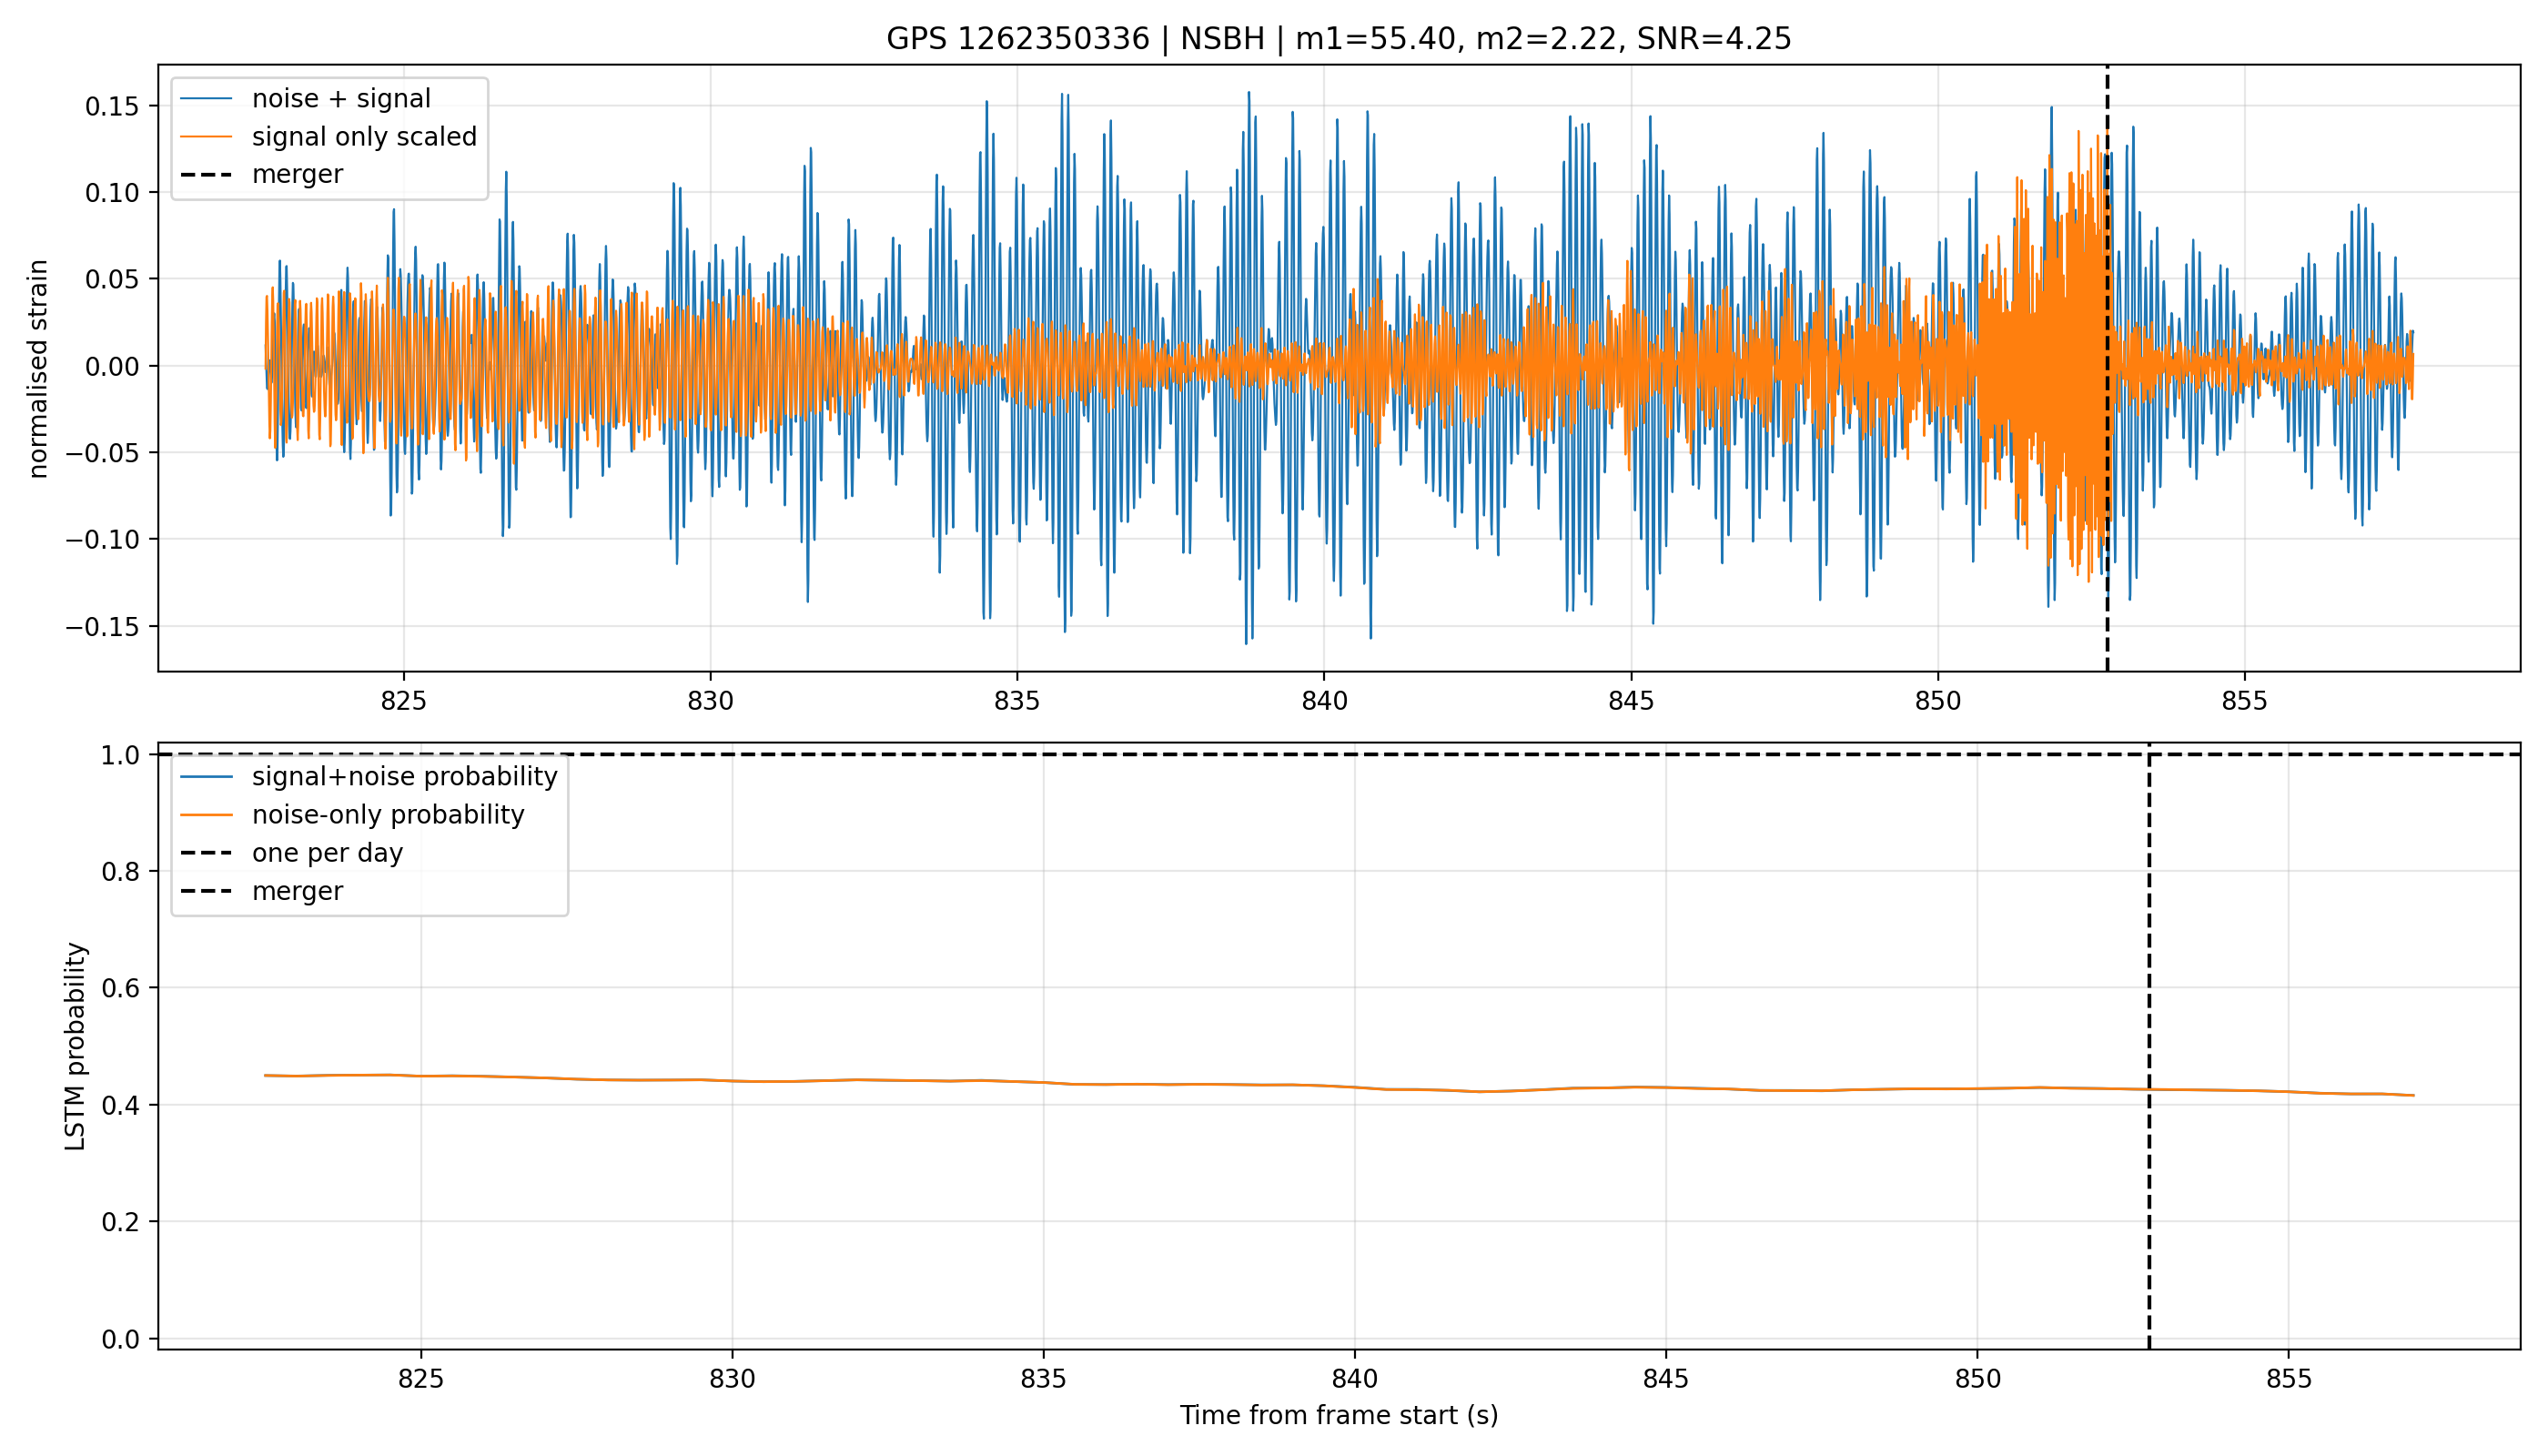The width and height of the screenshot is (2548, 1456).
Task: Click the 'normalised strain' y-axis label
Action: (38, 369)
